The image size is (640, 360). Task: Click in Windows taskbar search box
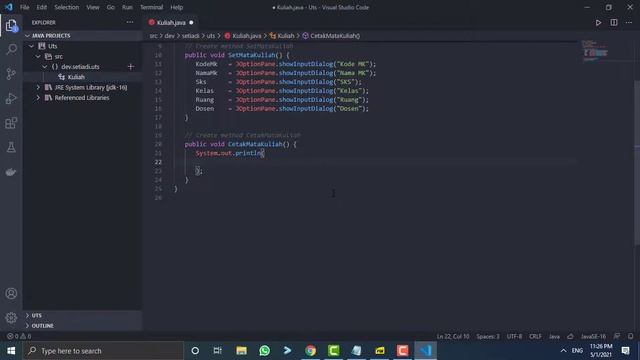(103, 351)
